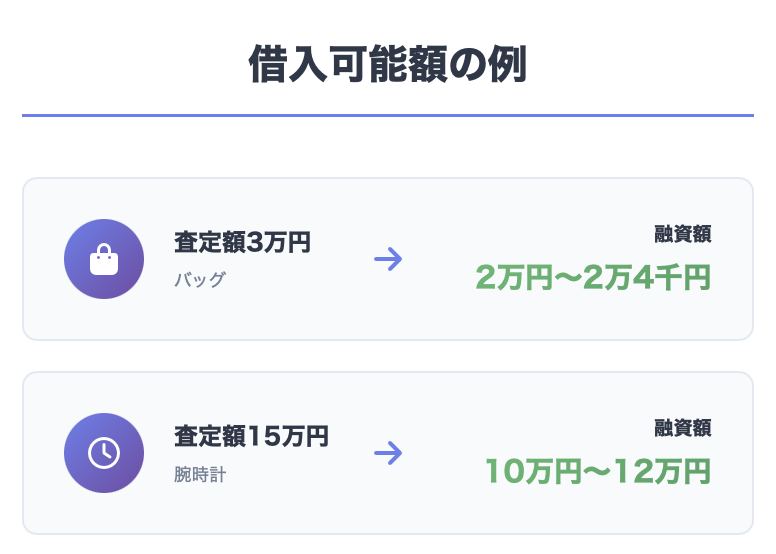
Task: Click the upper loan amount 2万4千円
Action: 646,277
